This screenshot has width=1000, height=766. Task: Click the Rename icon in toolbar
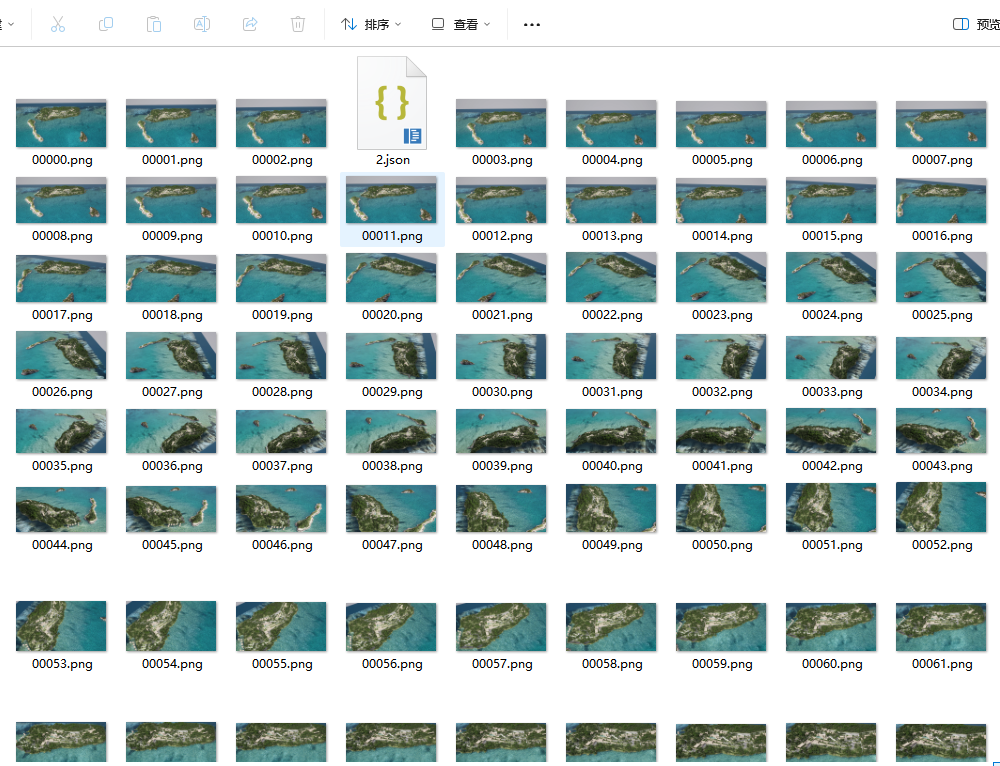202,24
